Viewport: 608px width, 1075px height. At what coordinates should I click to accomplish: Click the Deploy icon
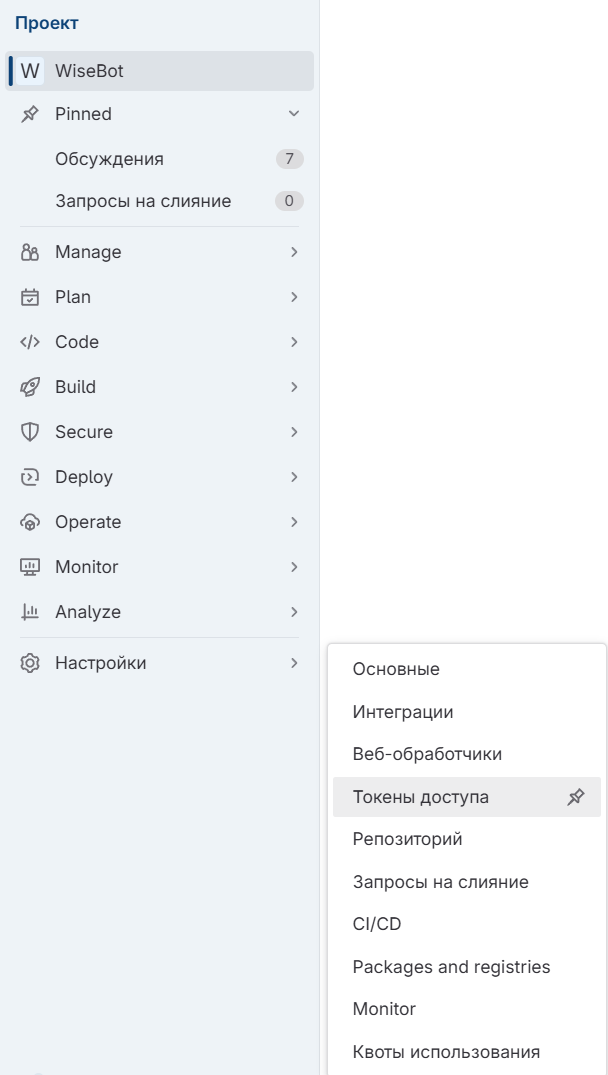coord(29,477)
